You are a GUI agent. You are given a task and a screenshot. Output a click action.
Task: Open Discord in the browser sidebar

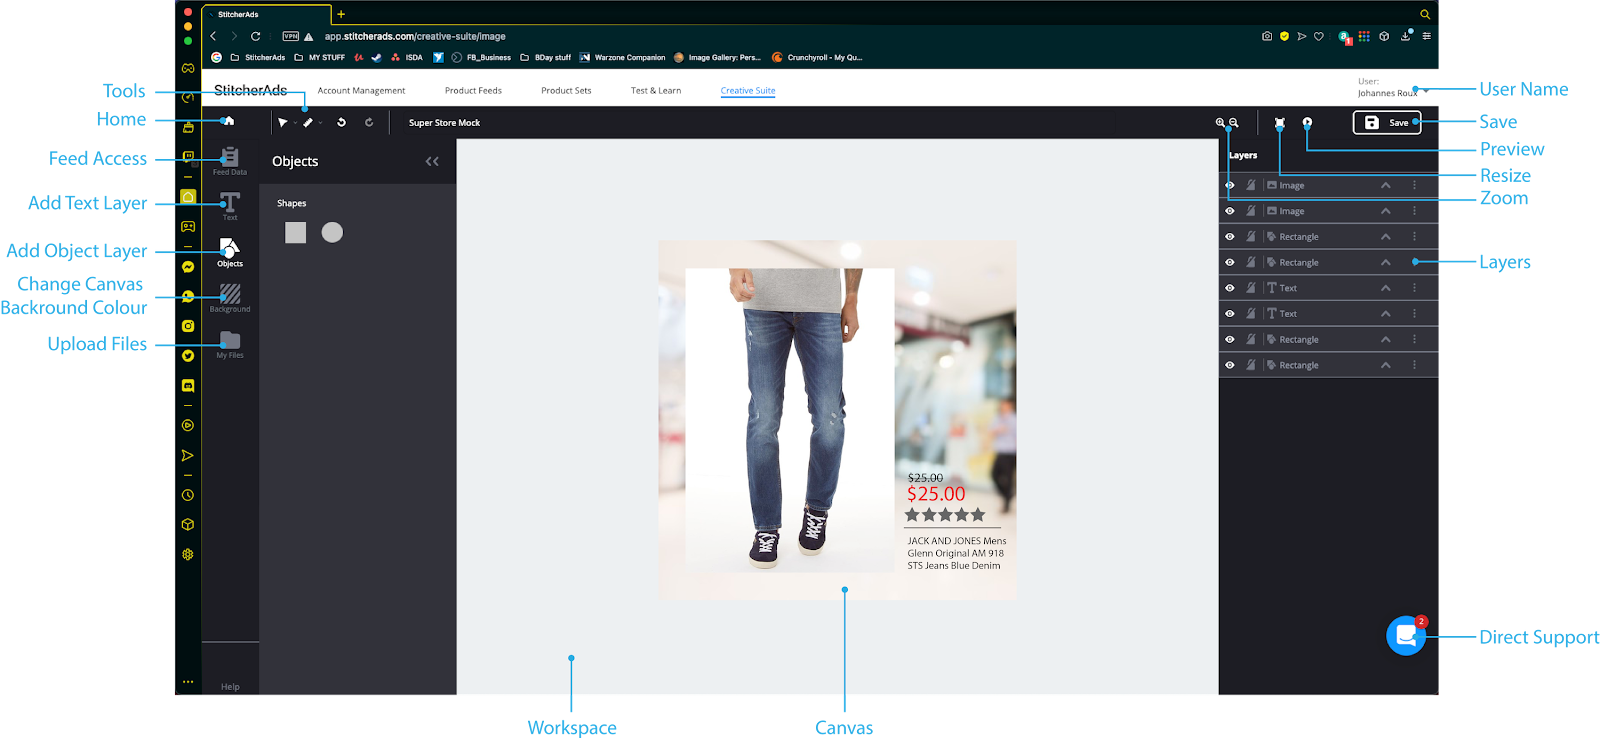point(188,385)
